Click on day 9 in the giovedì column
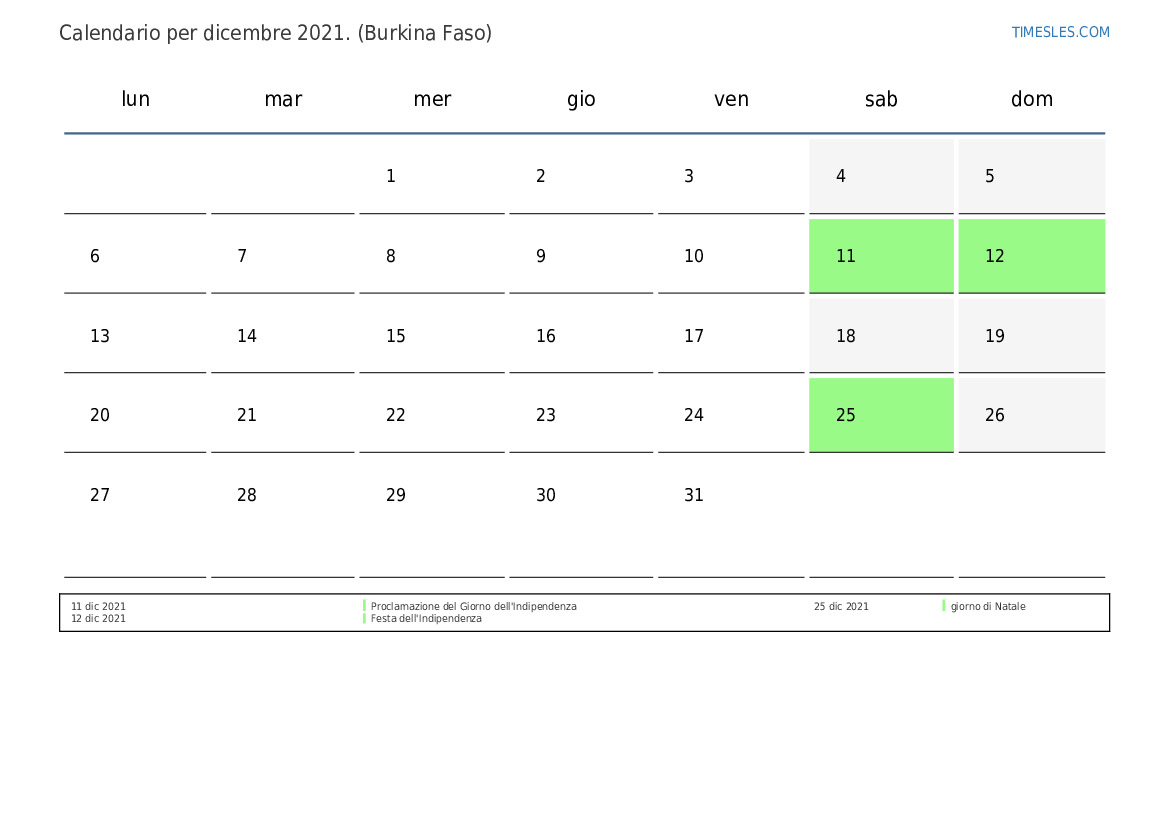1169x827 pixels. tap(541, 256)
